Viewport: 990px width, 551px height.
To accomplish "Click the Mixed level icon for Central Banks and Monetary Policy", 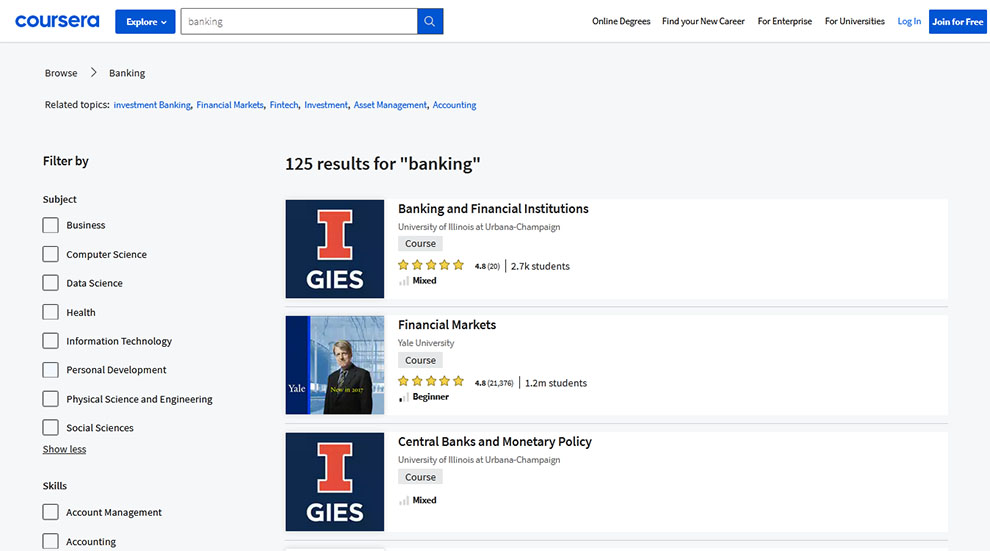I will pyautogui.click(x=403, y=501).
